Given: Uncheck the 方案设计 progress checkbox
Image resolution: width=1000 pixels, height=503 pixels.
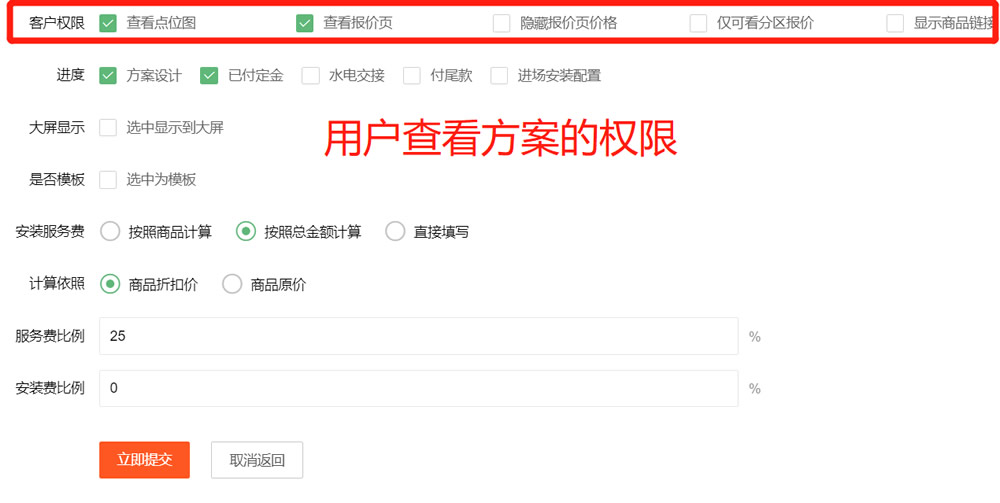Looking at the screenshot, I should tap(108, 76).
